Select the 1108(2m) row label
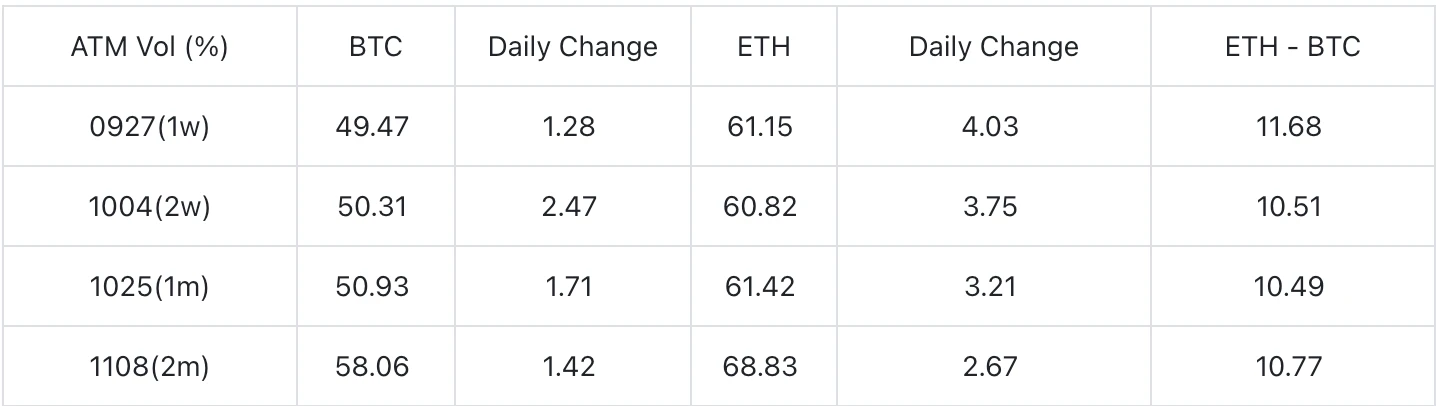This screenshot has height=406, width=1436. [150, 367]
